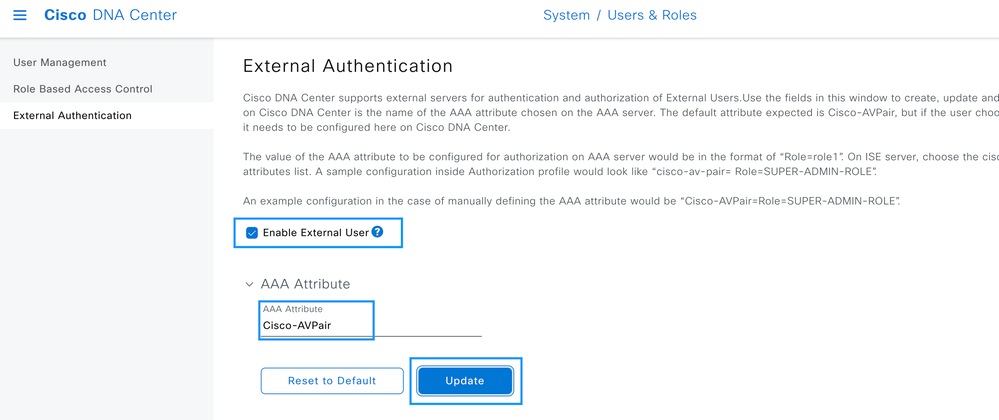This screenshot has width=999, height=420.
Task: Click the help icon beside Enable External User
Action: (377, 232)
